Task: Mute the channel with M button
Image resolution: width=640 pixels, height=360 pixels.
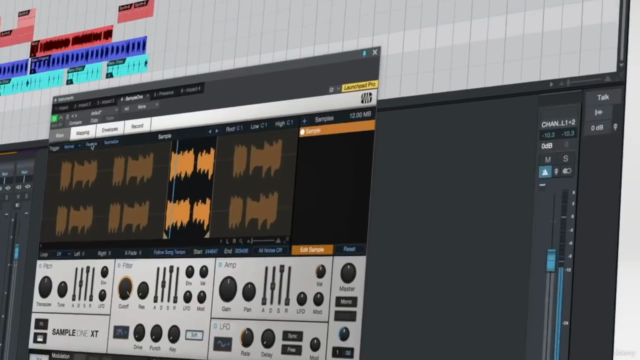Action: (548, 160)
